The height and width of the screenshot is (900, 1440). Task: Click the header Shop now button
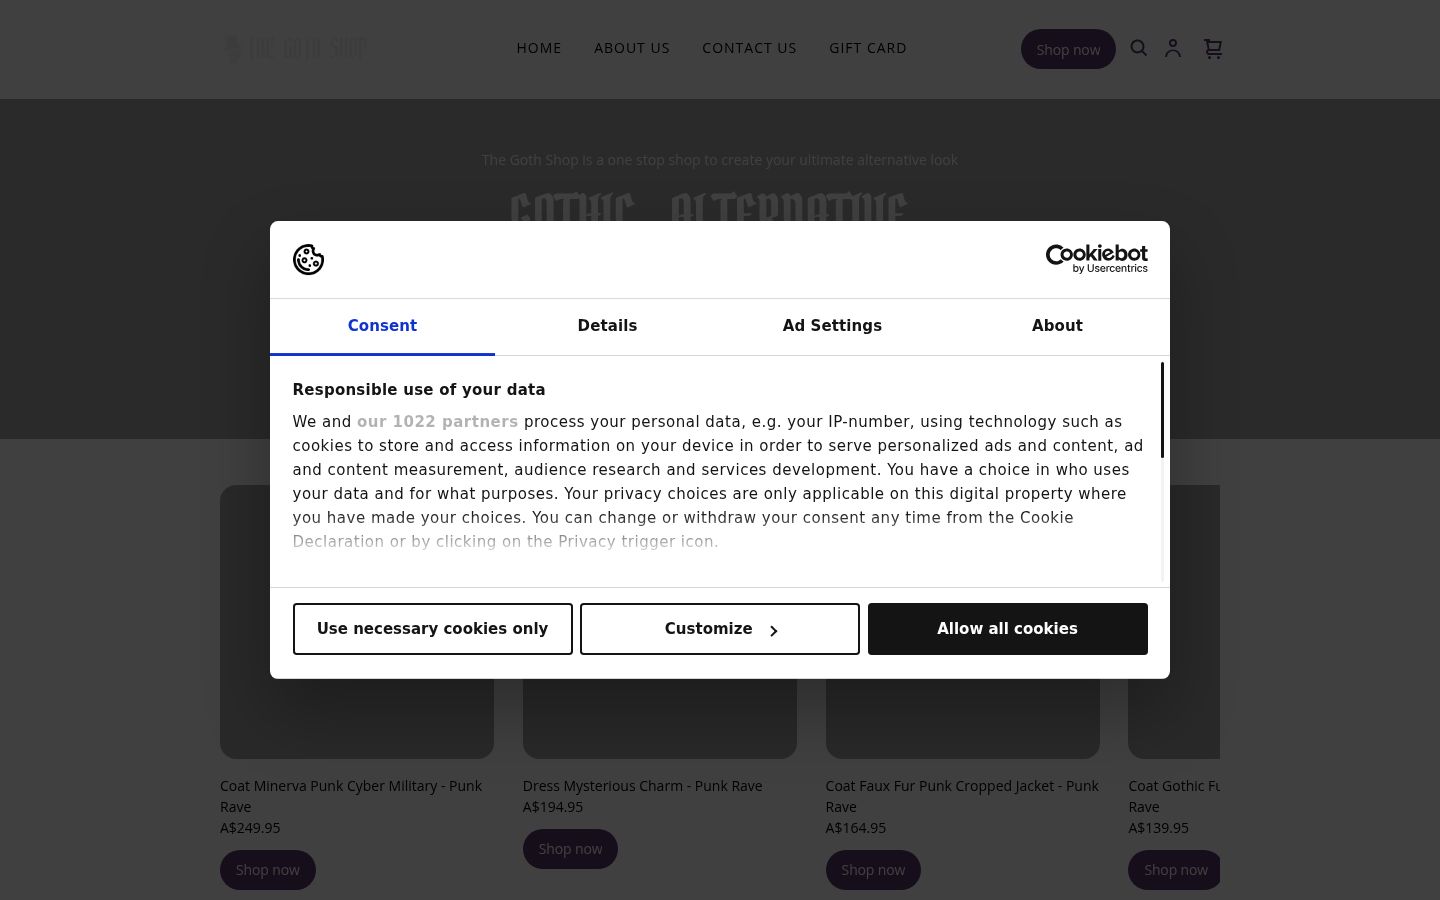(x=1068, y=49)
